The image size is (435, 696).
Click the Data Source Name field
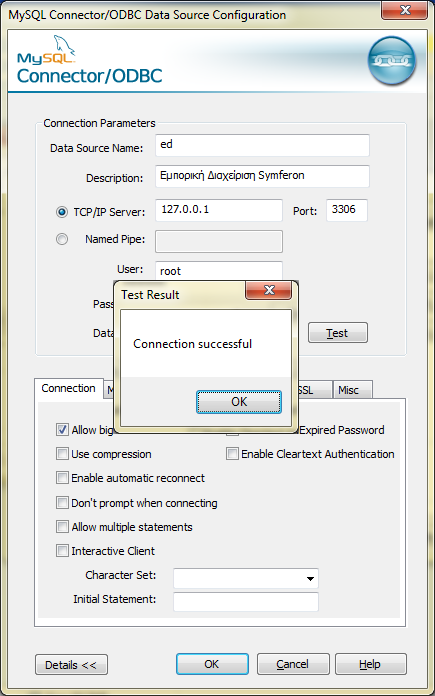[x=262, y=145]
